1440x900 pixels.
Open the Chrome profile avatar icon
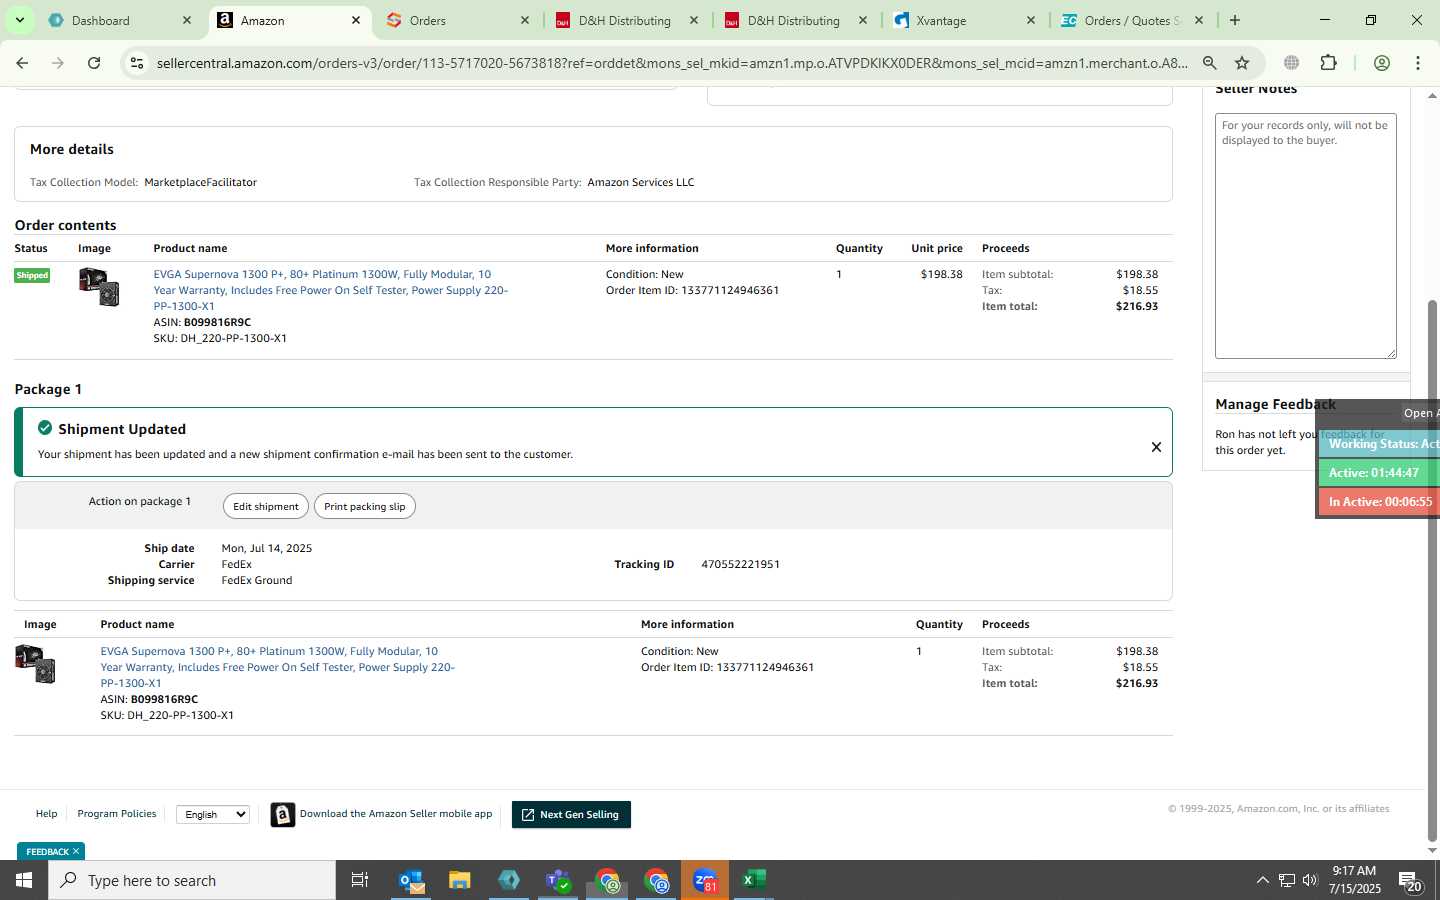(1382, 63)
